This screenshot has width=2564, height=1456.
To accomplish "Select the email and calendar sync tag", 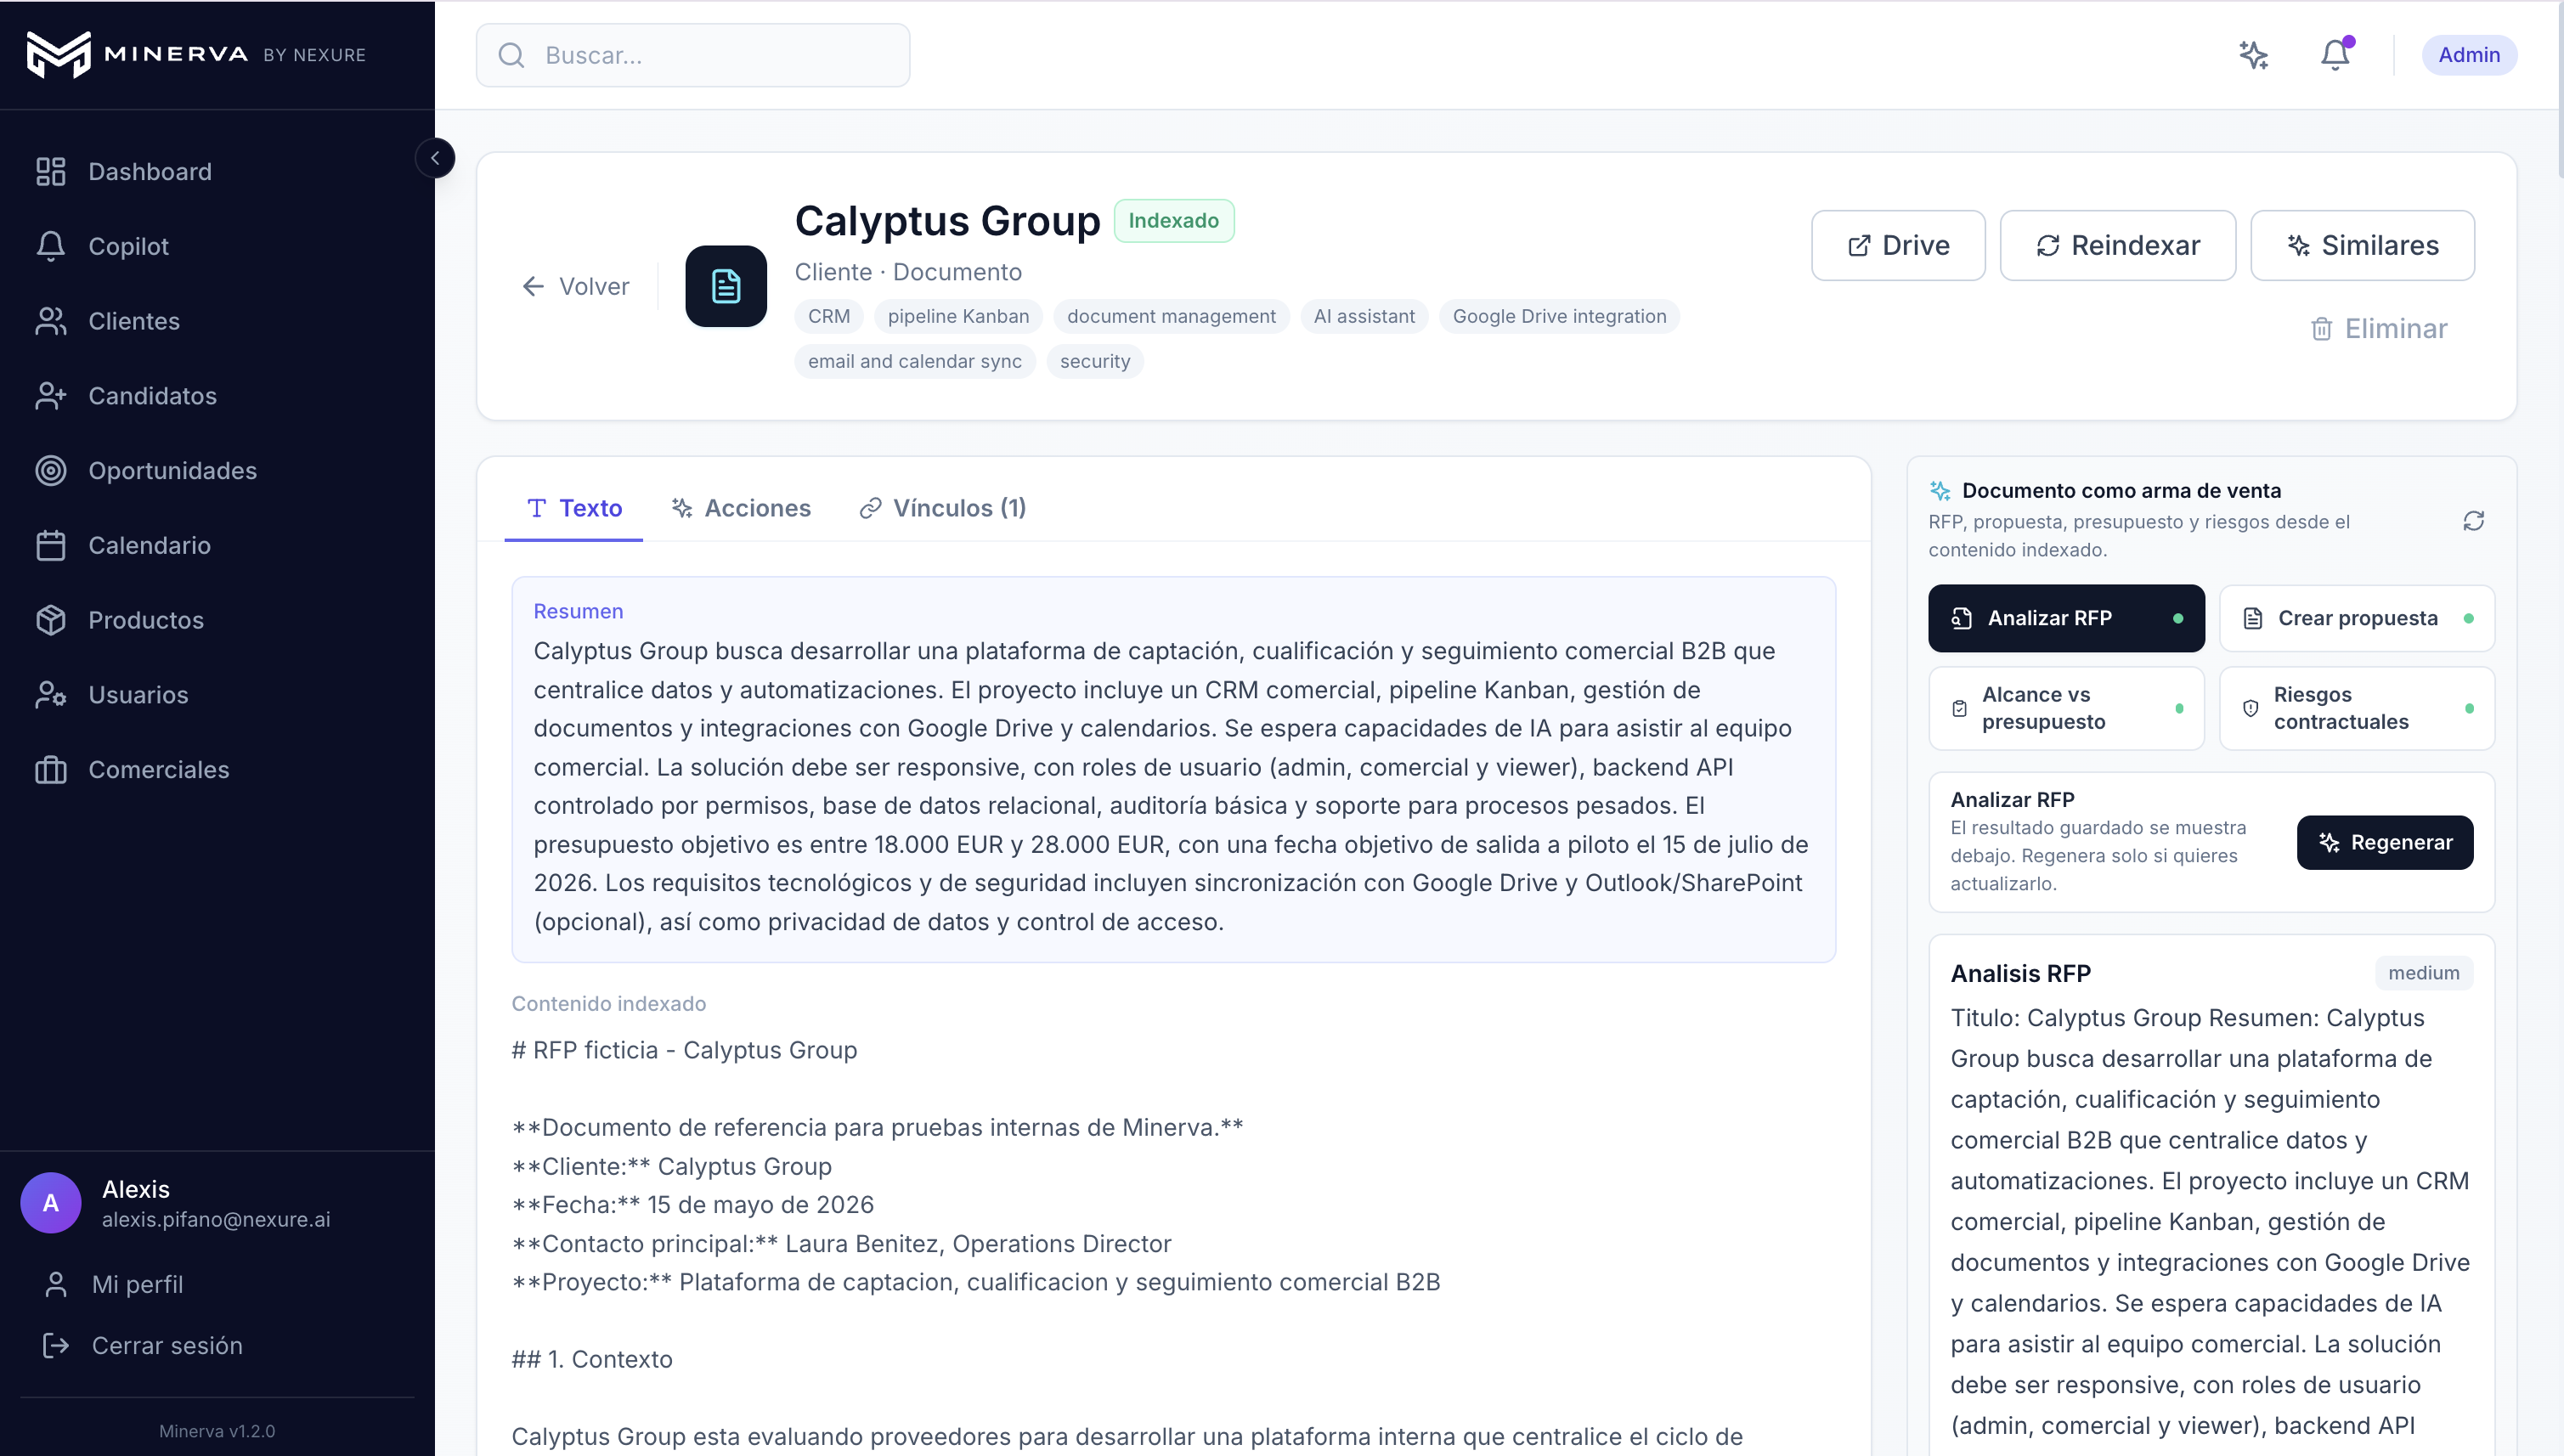I will pos(915,362).
